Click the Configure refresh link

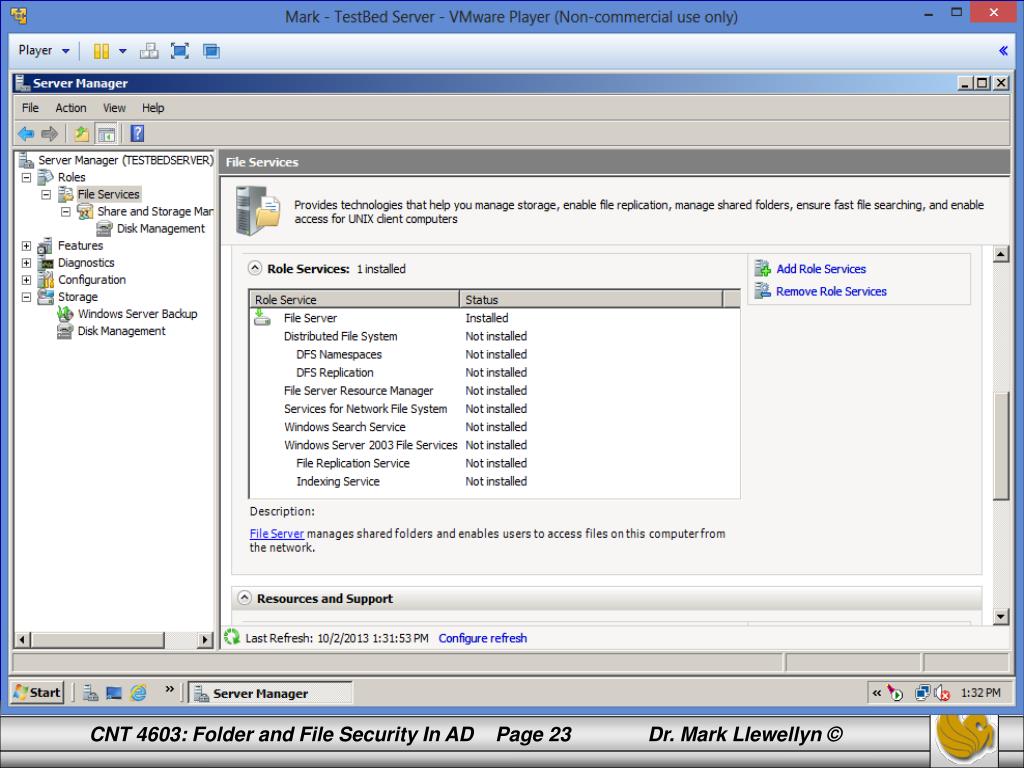click(x=483, y=638)
